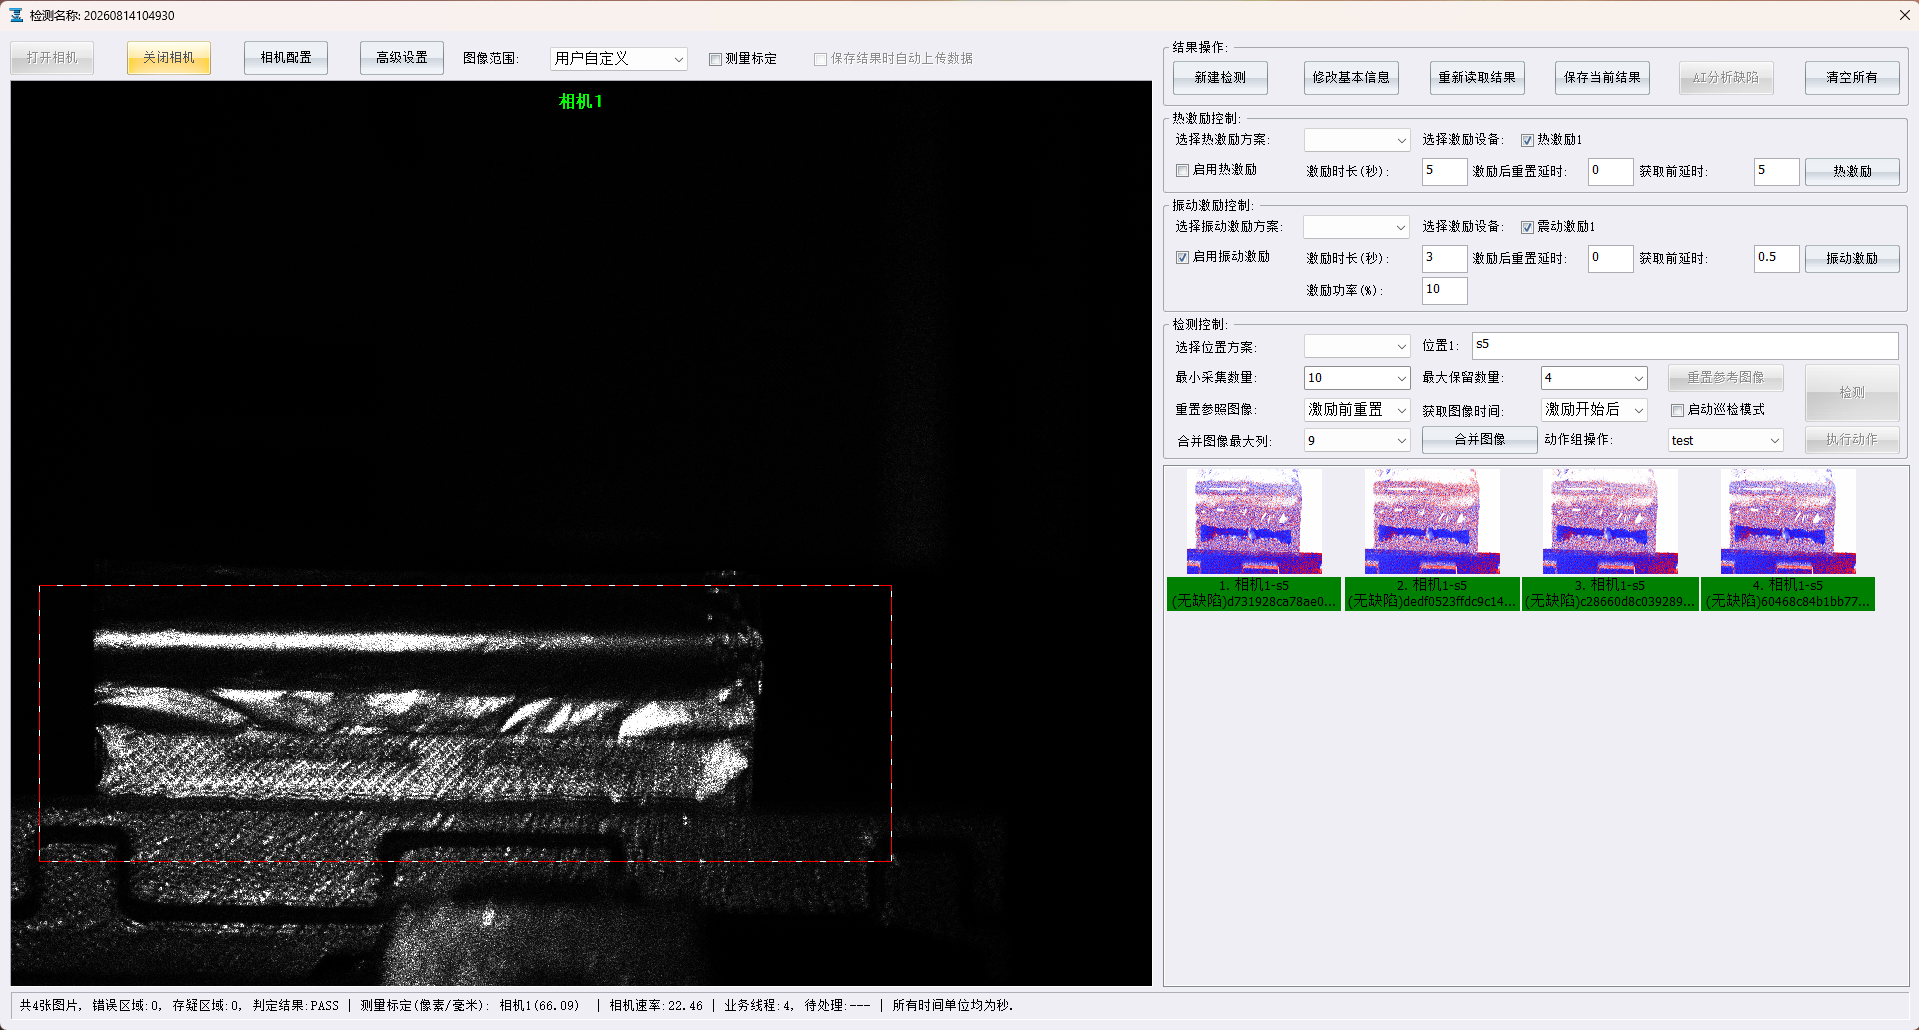Screen dimensions: 1919x1030
Task: Enable the 启用热激励 checkbox
Action: point(1182,170)
